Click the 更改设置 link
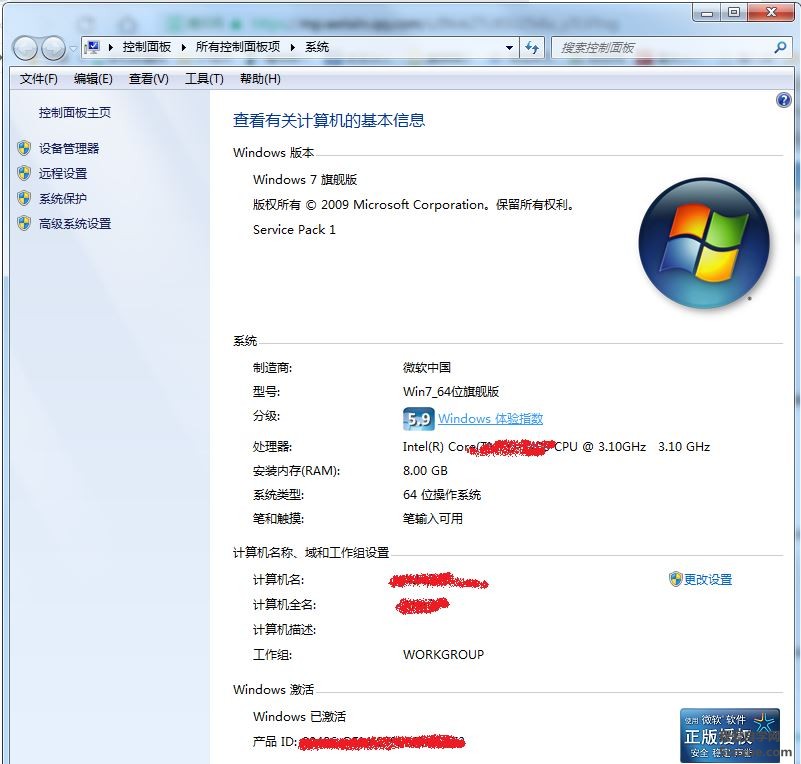 708,580
